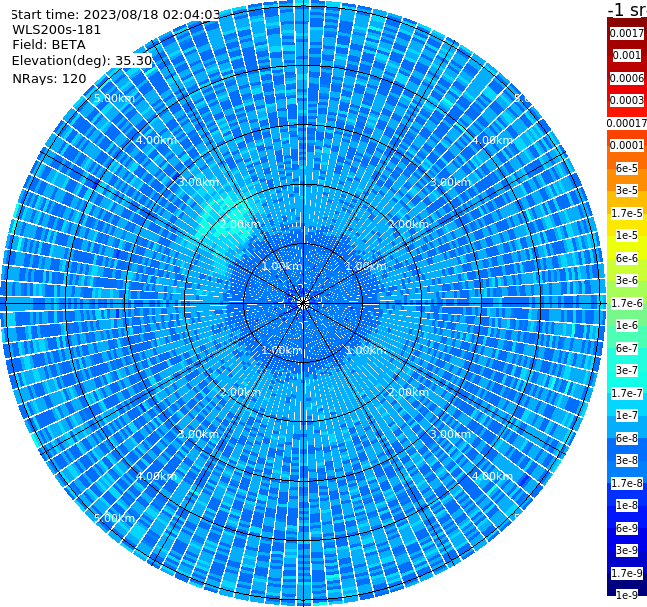This screenshot has width=647, height=607.
Task: Click the radar plot center origin
Action: (x=303, y=303)
